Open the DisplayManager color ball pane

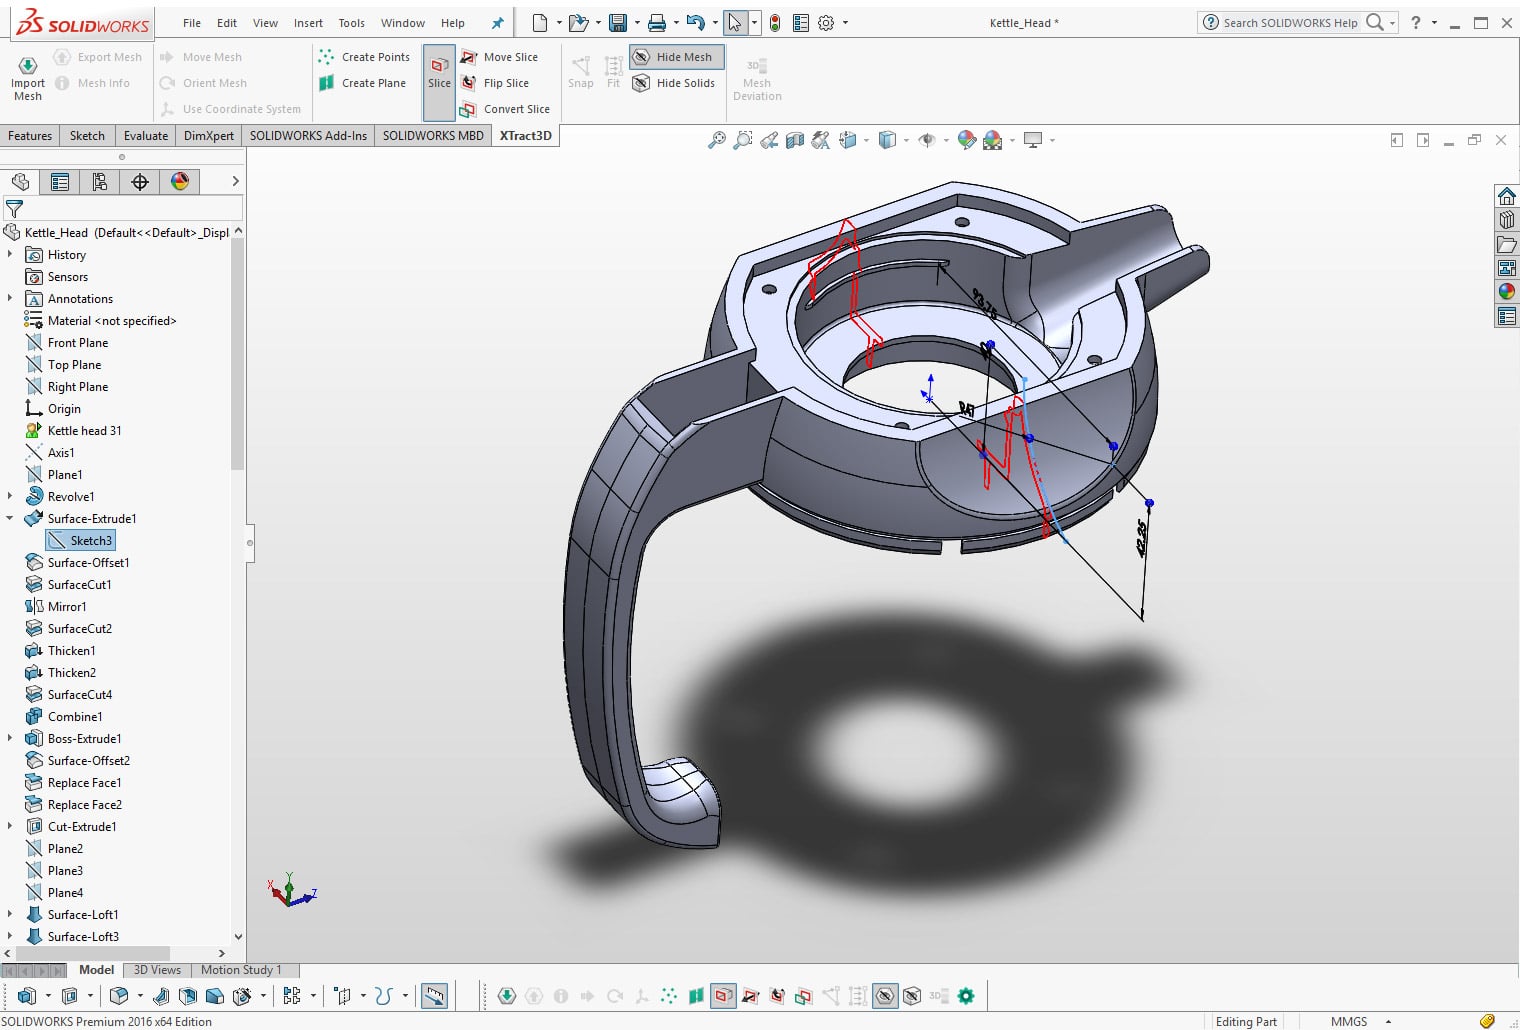pos(180,182)
